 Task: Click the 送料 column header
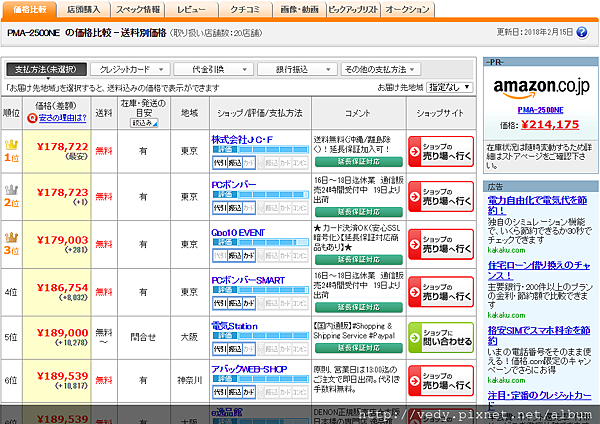click(x=104, y=113)
